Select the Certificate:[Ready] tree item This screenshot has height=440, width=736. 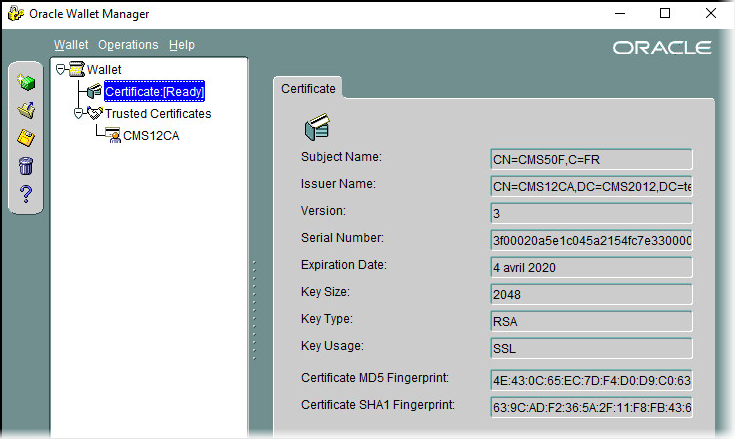point(154,92)
